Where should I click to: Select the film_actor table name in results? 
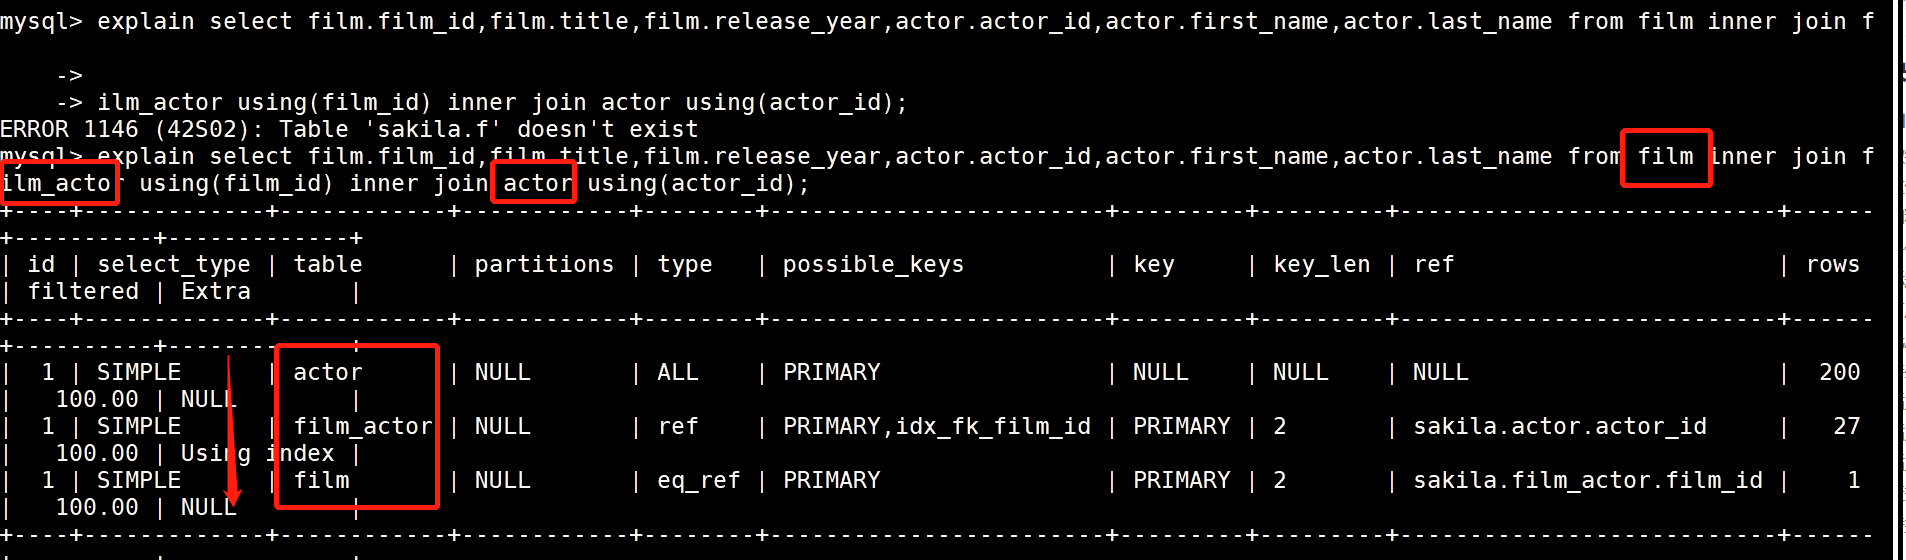click(362, 426)
